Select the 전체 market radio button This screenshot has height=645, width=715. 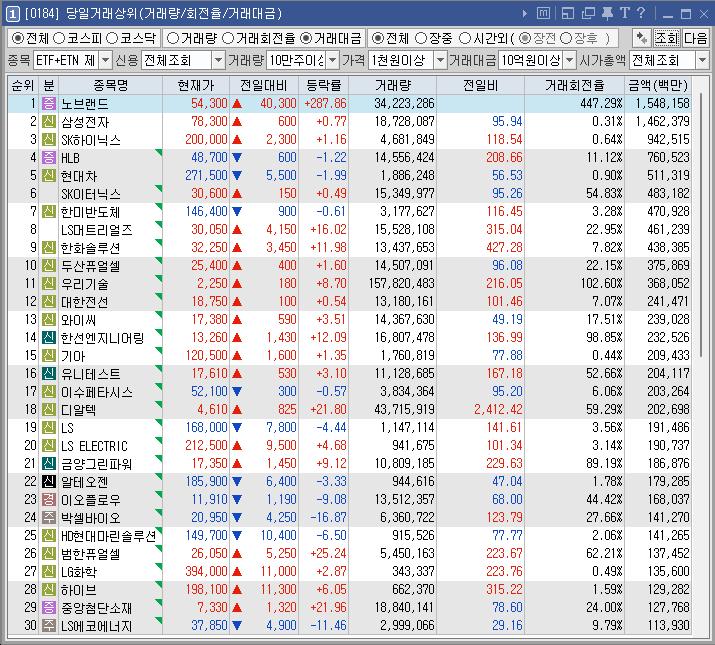point(17,38)
